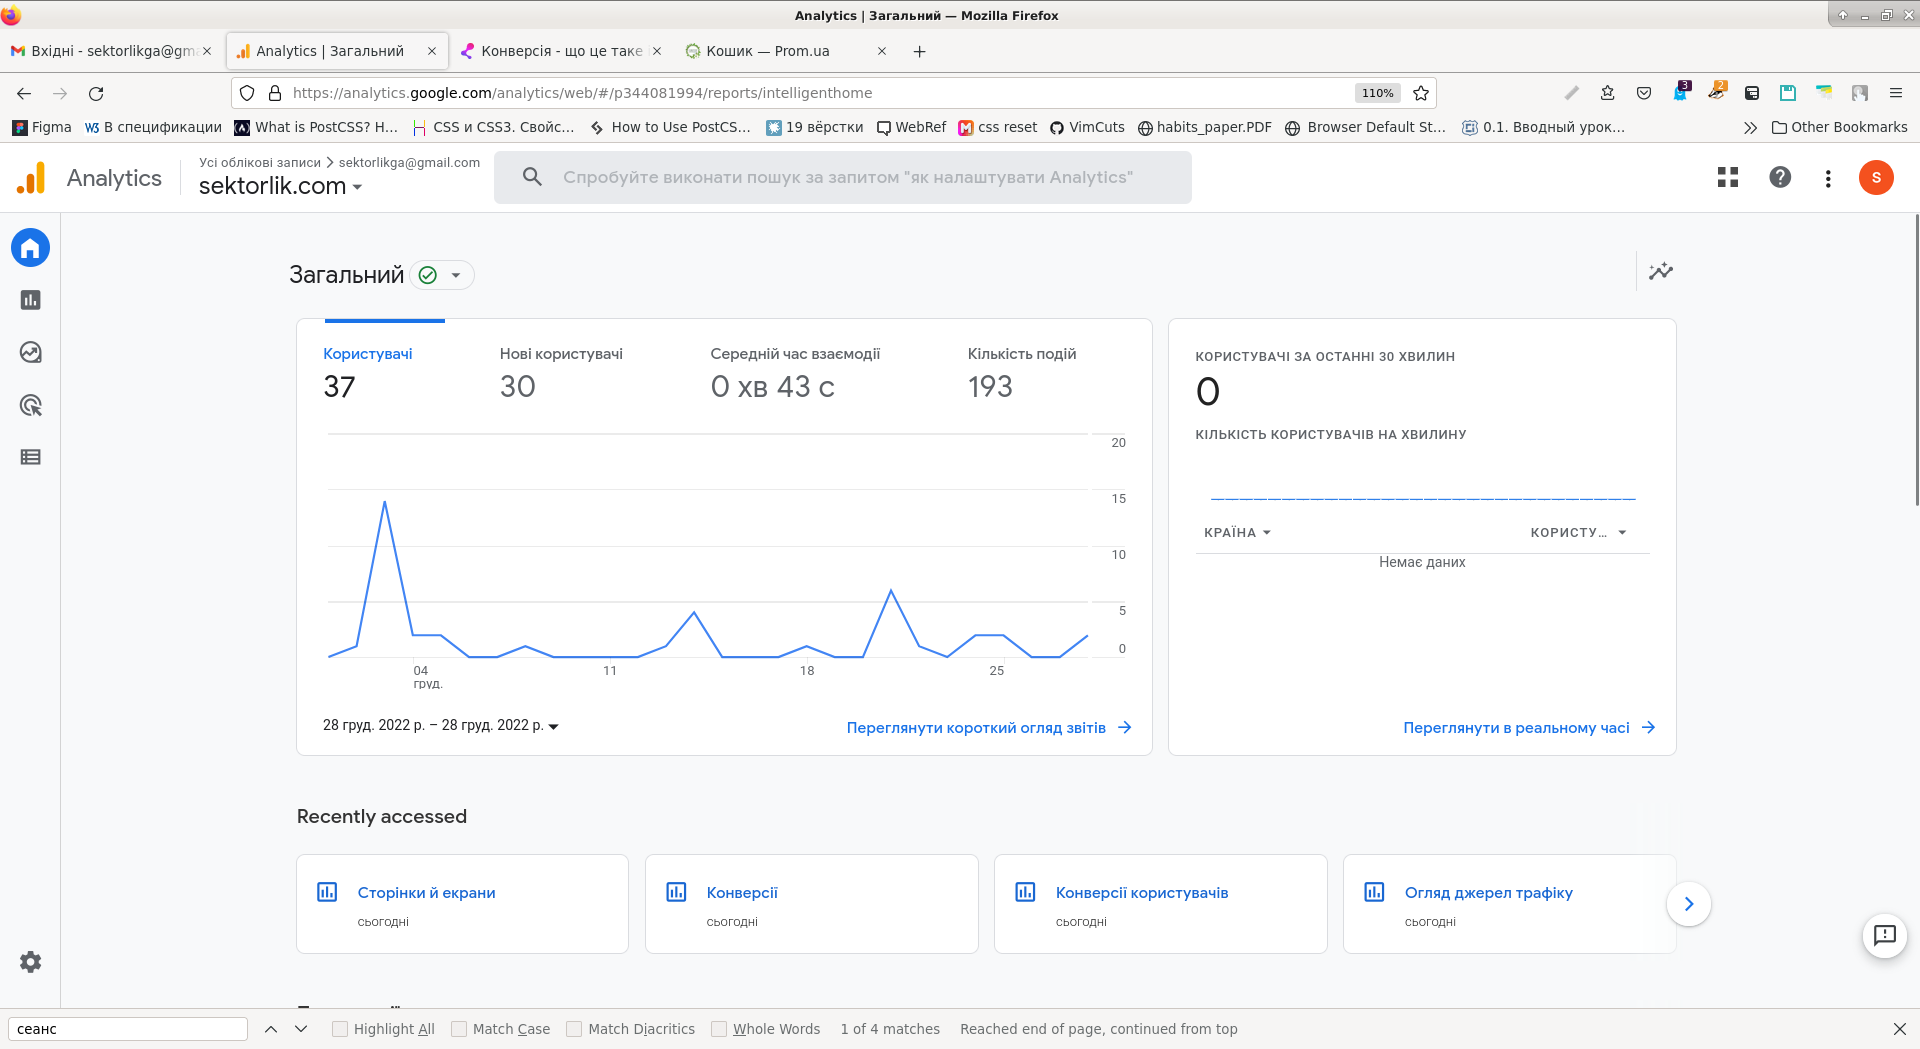Open the Advertising icon in left sidebar
The height and width of the screenshot is (1049, 1920).
30,405
